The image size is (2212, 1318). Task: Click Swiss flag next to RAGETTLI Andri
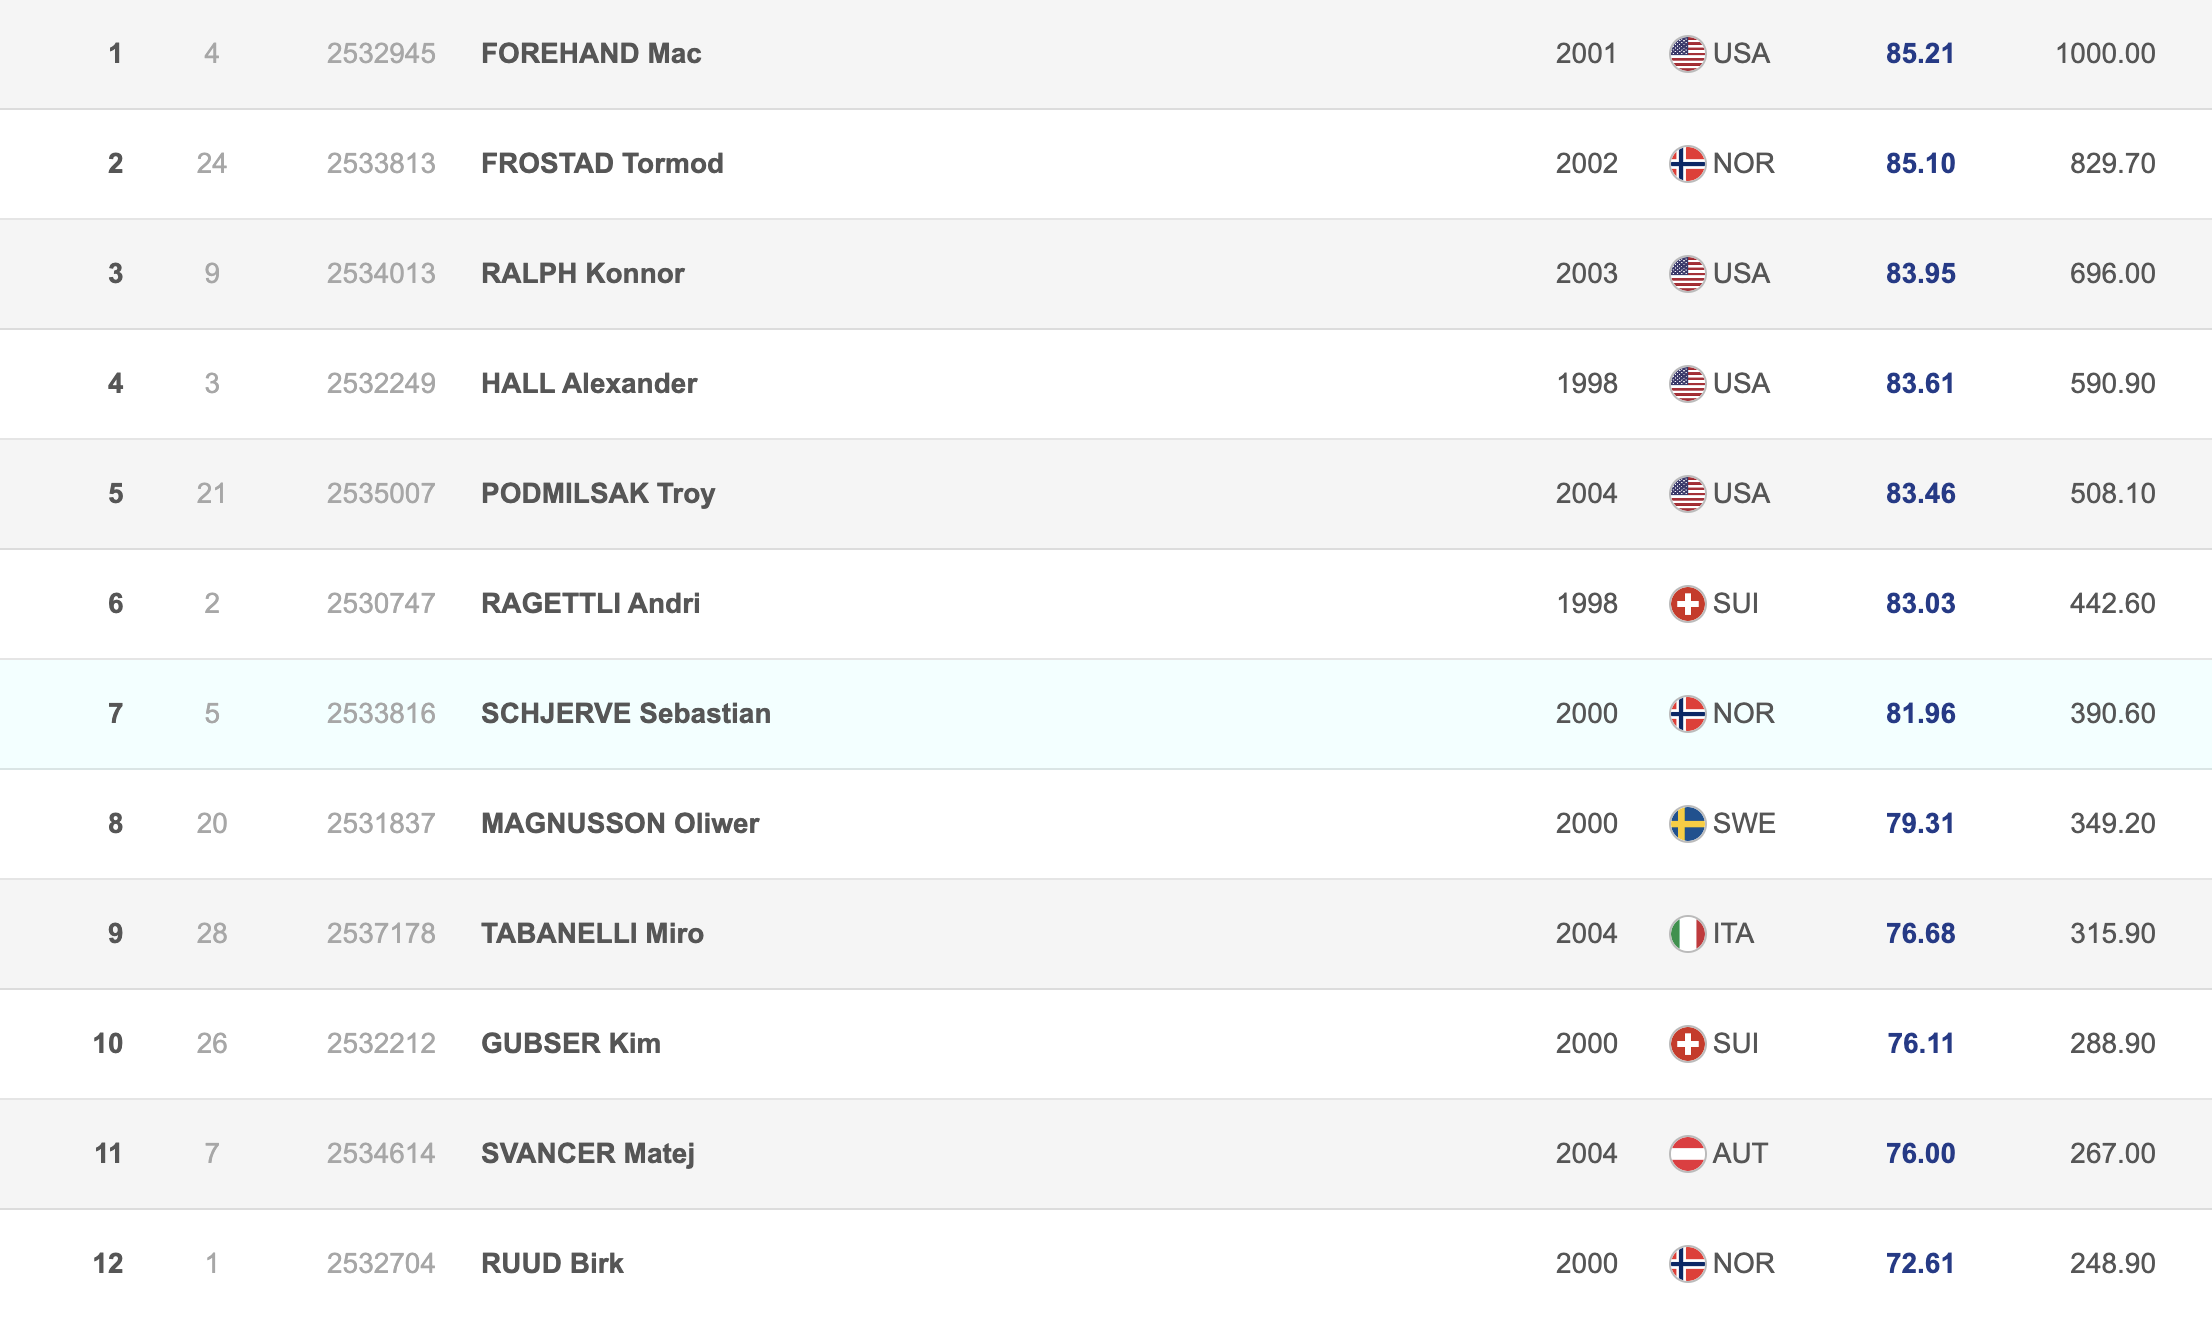coord(1687,604)
